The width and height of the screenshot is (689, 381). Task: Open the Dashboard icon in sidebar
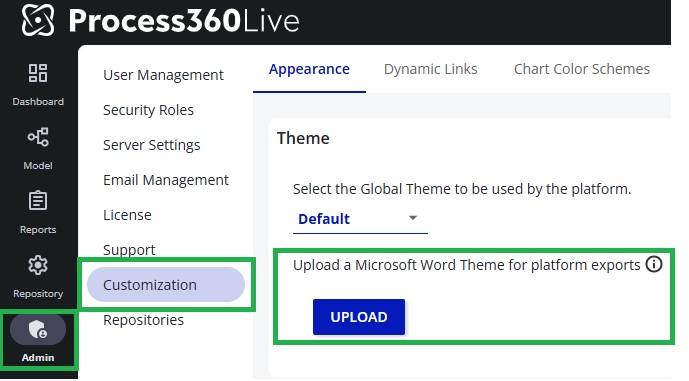coord(38,73)
